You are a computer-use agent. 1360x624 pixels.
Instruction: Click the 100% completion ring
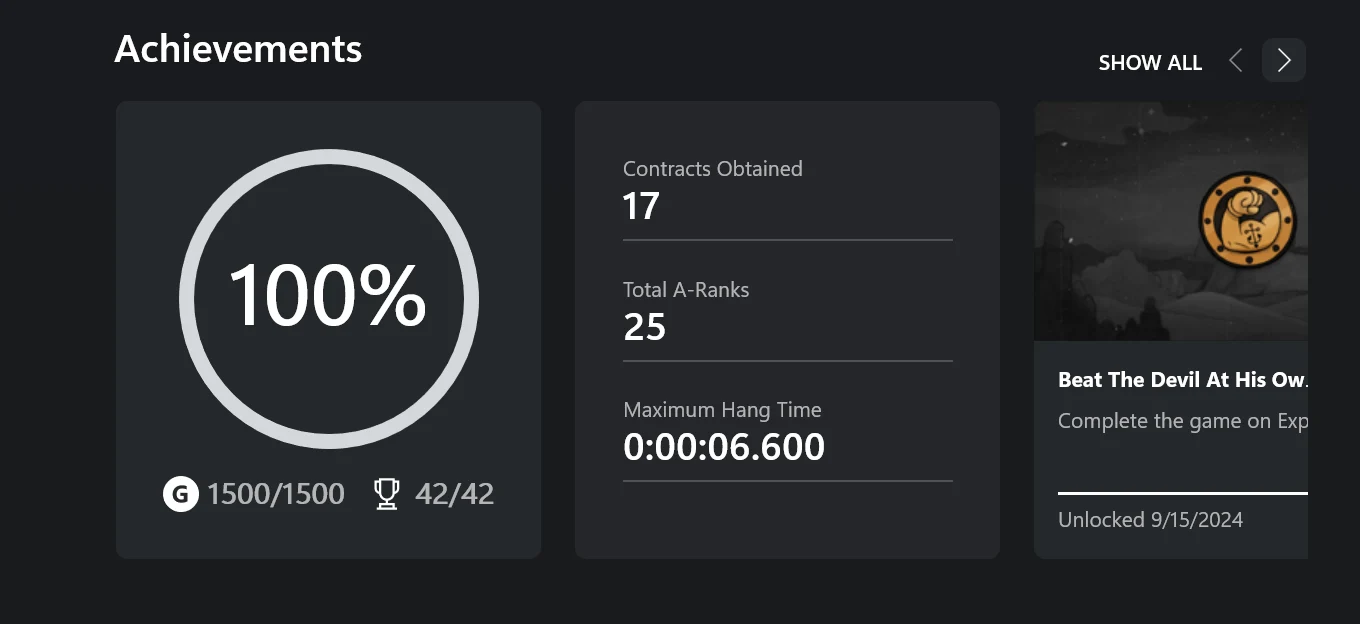click(328, 299)
